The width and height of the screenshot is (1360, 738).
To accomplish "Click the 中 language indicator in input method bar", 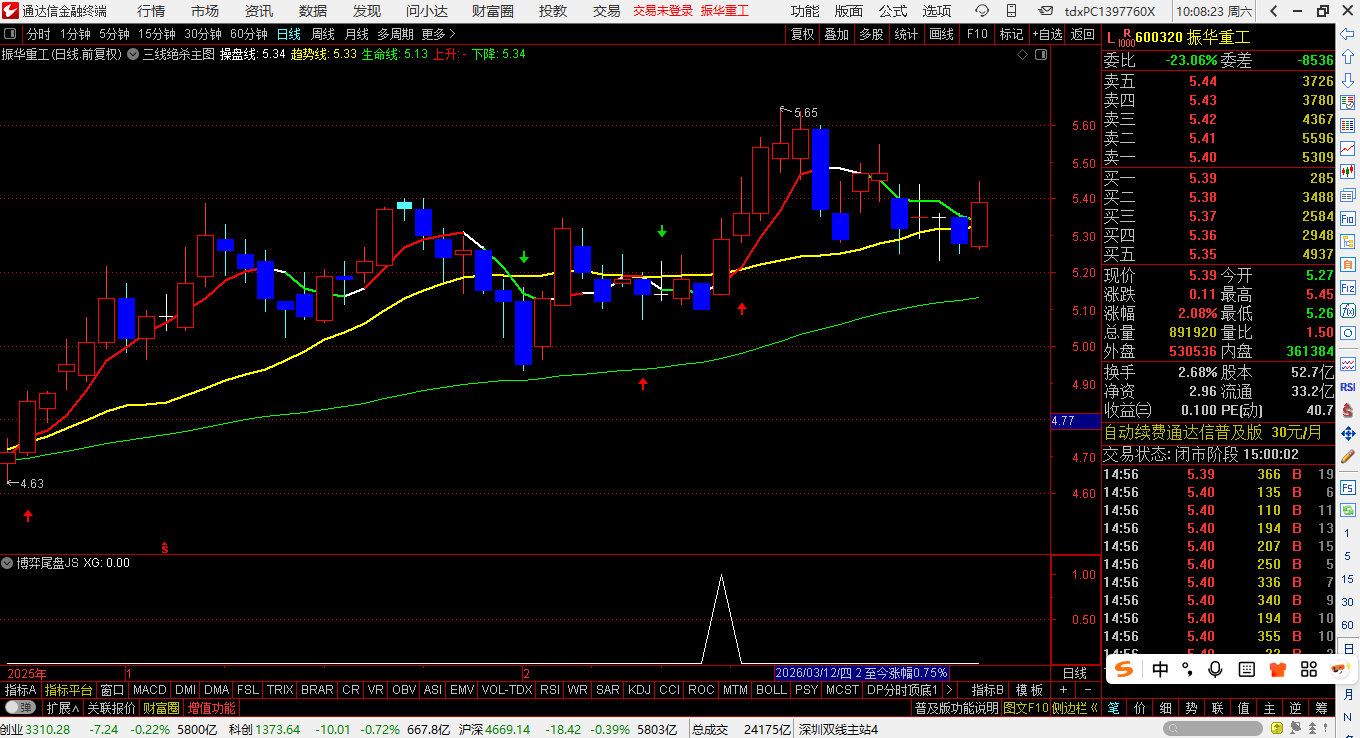I will [1160, 668].
